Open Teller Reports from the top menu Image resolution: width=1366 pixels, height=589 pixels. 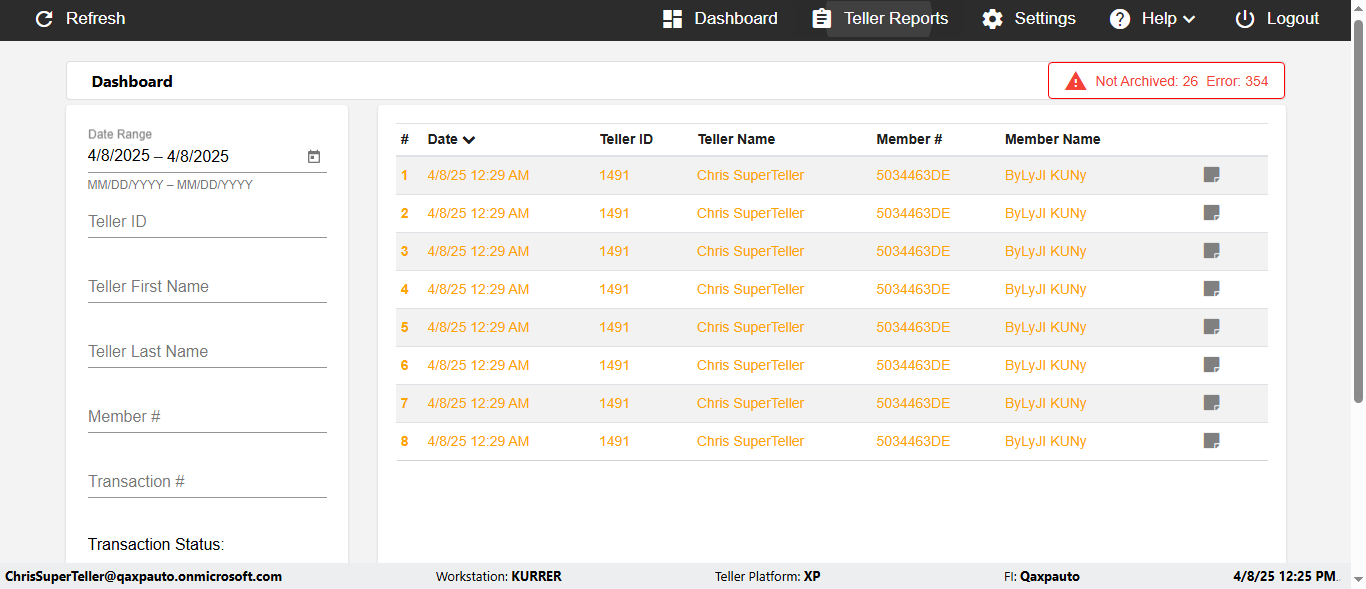[880, 19]
